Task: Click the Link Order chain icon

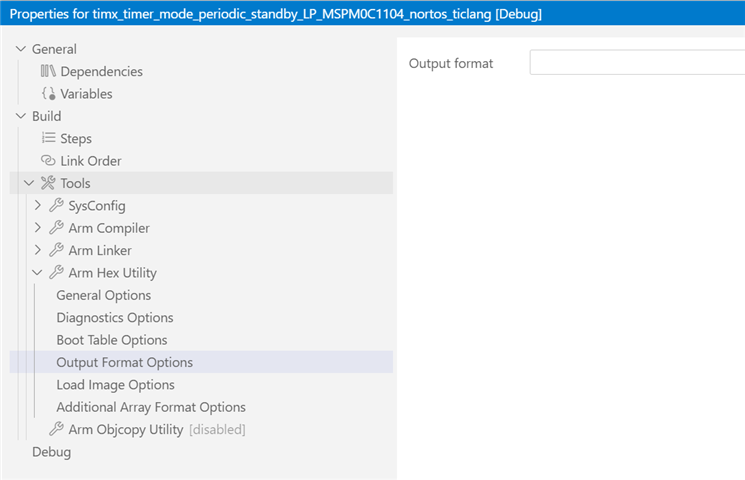Action: (x=48, y=161)
